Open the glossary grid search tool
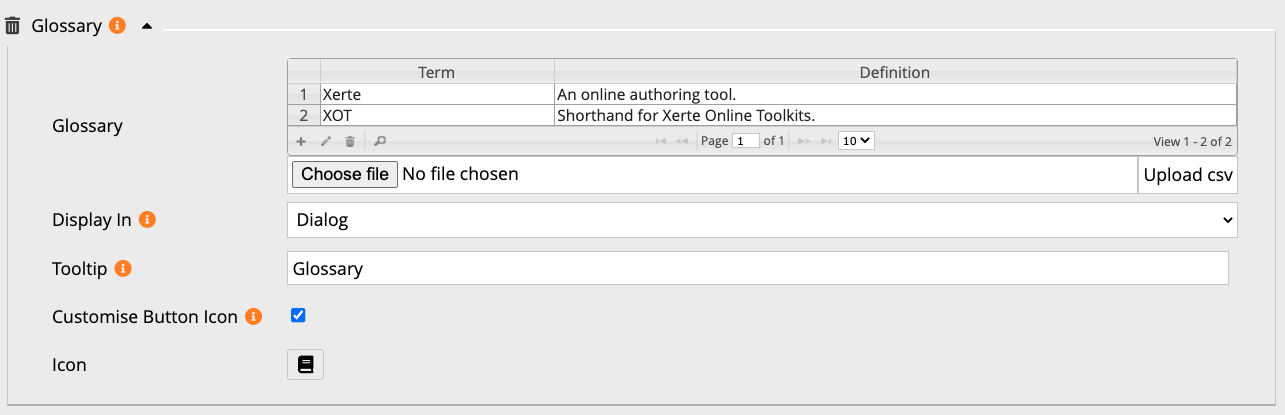1285x415 pixels. [x=380, y=142]
